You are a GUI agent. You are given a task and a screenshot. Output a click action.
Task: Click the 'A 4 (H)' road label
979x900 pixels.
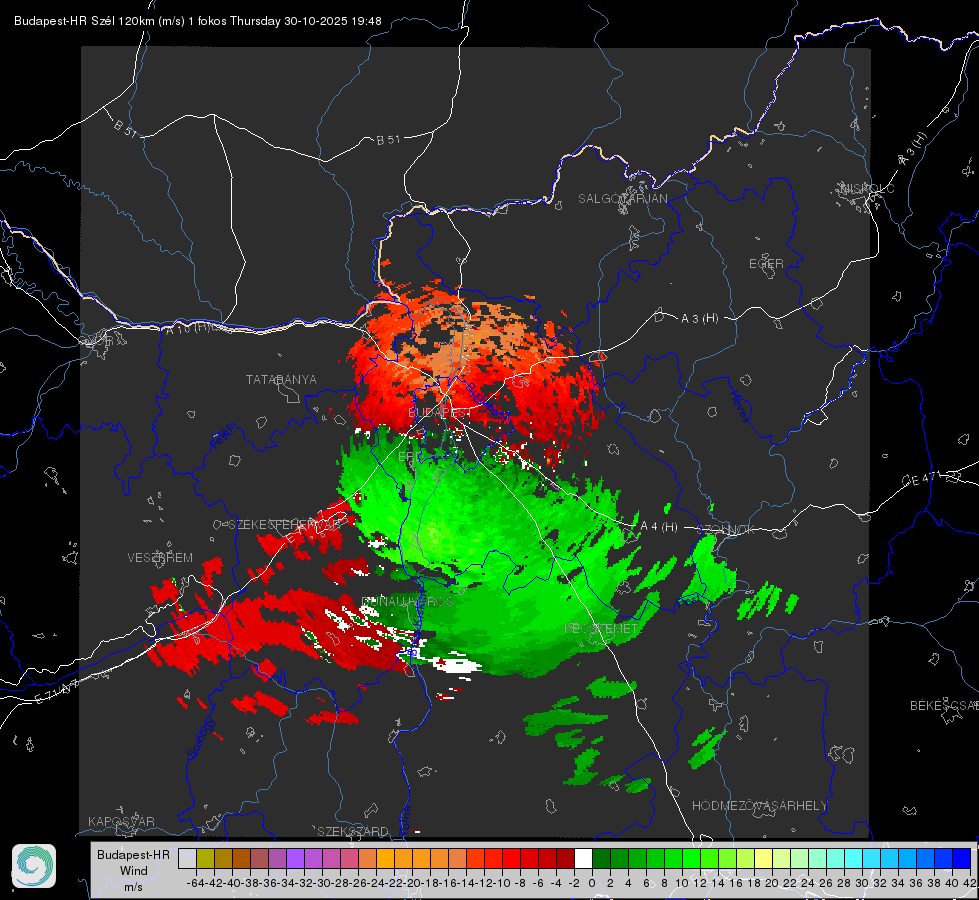coord(659,527)
